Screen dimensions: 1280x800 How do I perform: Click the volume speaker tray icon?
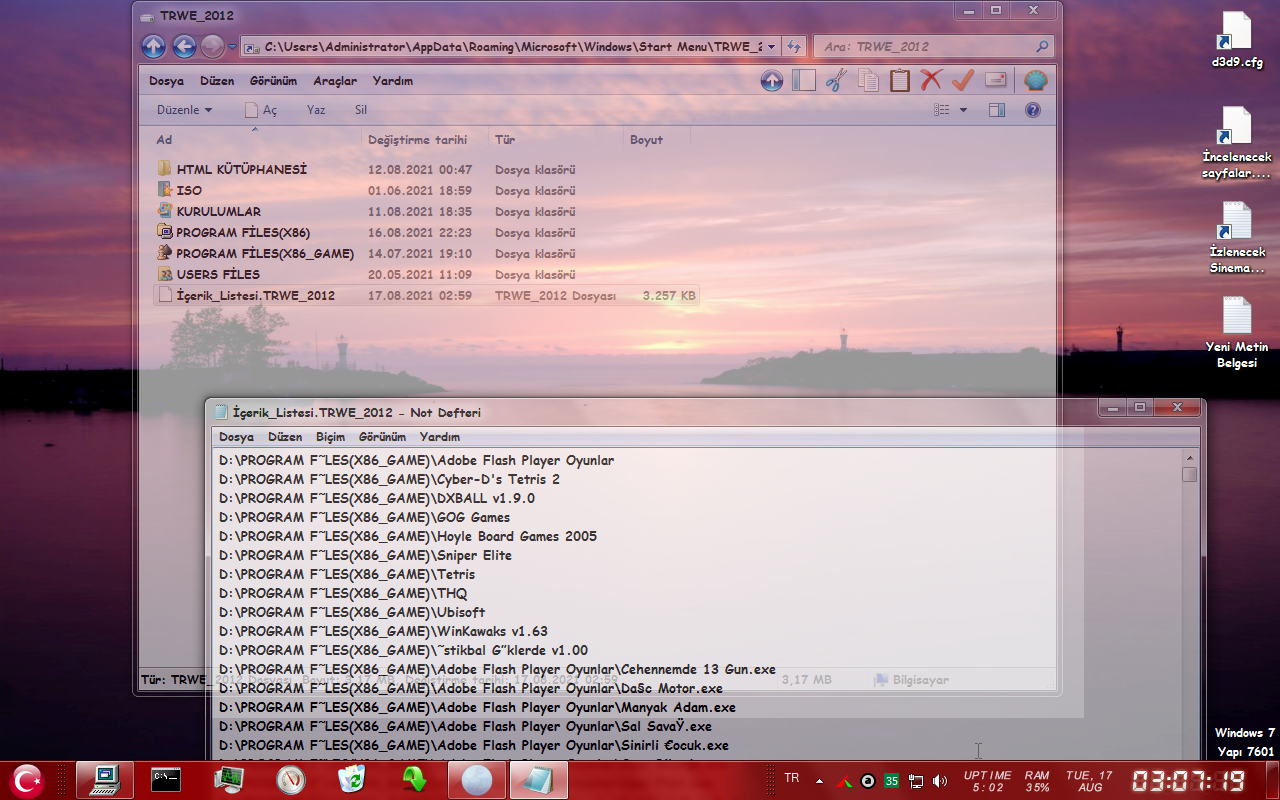click(940, 781)
